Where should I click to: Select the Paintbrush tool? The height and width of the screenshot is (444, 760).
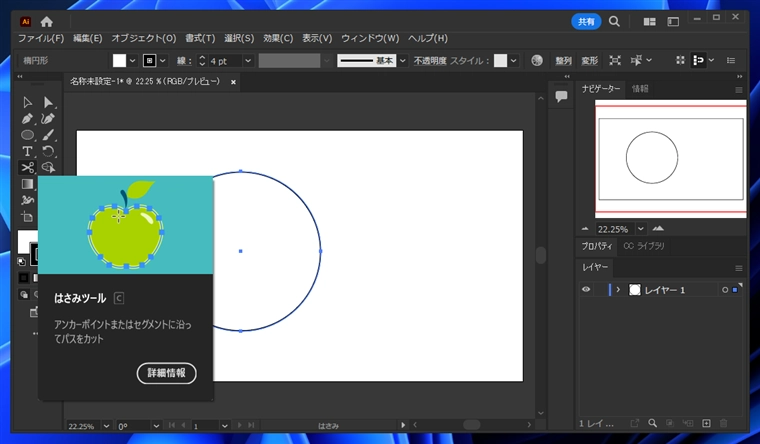click(47, 135)
